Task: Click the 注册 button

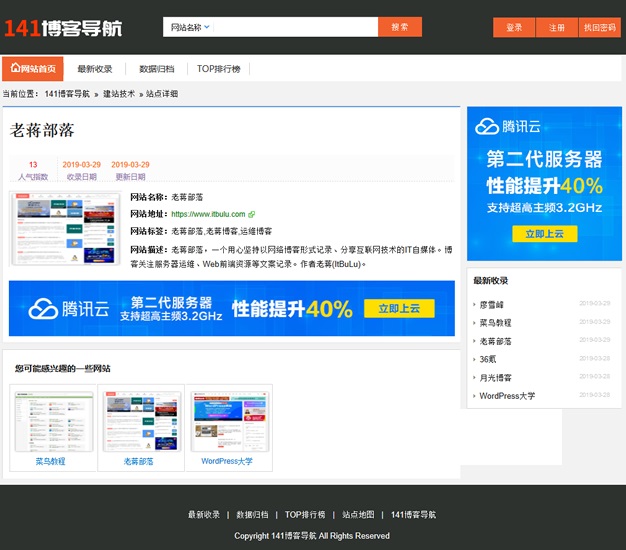Action: pos(557,28)
